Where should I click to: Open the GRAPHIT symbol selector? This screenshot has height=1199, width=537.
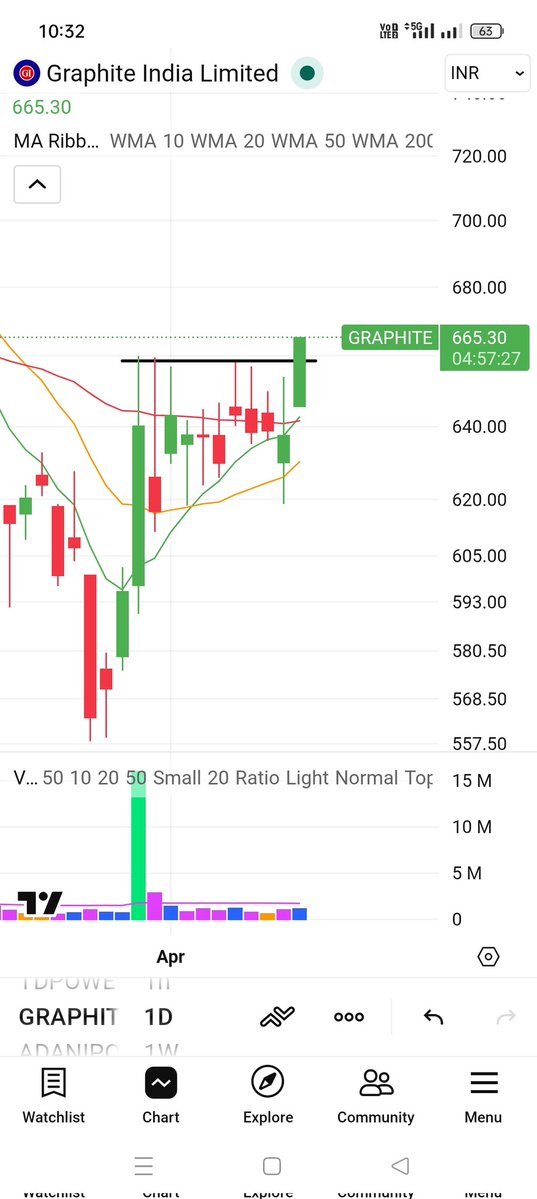pyautogui.click(x=68, y=1016)
